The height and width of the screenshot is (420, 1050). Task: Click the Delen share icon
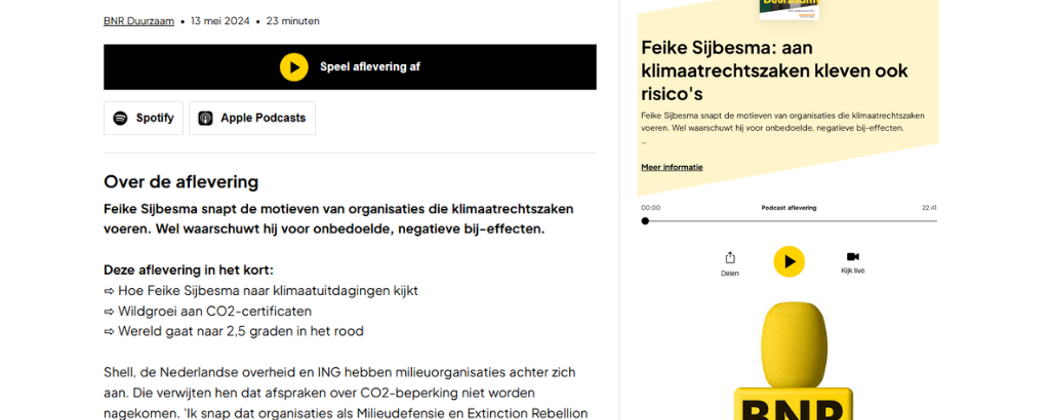point(730,258)
